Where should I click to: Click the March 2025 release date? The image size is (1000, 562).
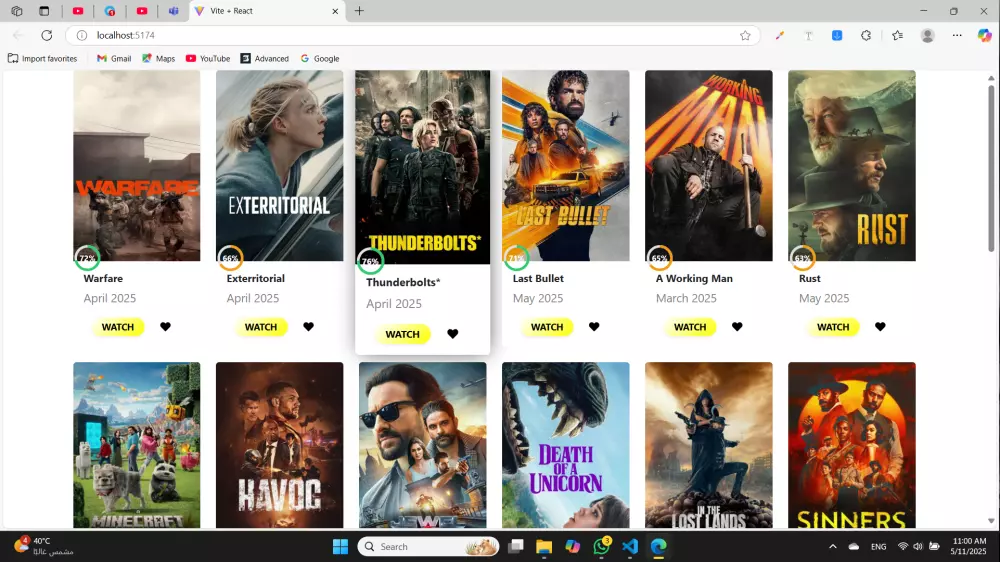point(686,299)
